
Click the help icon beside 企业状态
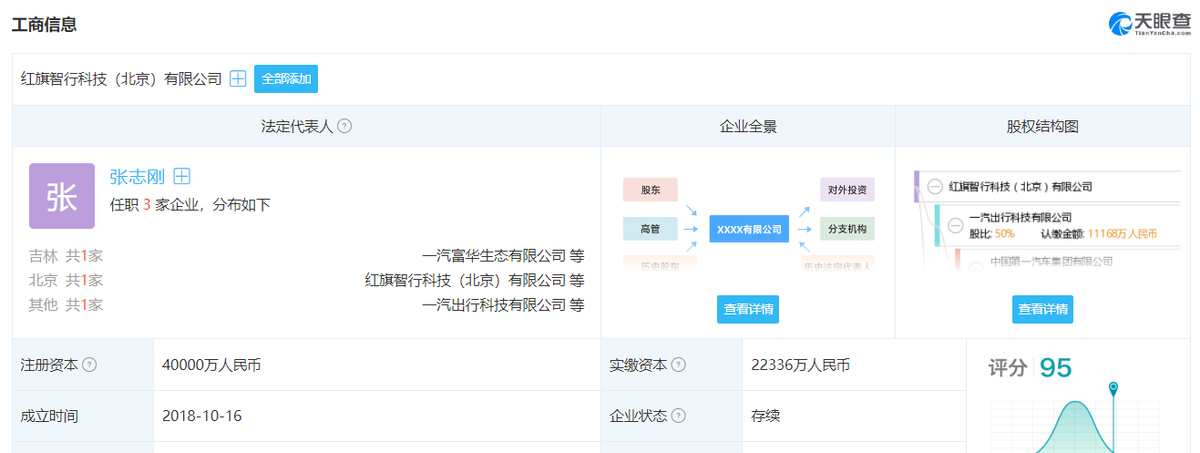(678, 416)
